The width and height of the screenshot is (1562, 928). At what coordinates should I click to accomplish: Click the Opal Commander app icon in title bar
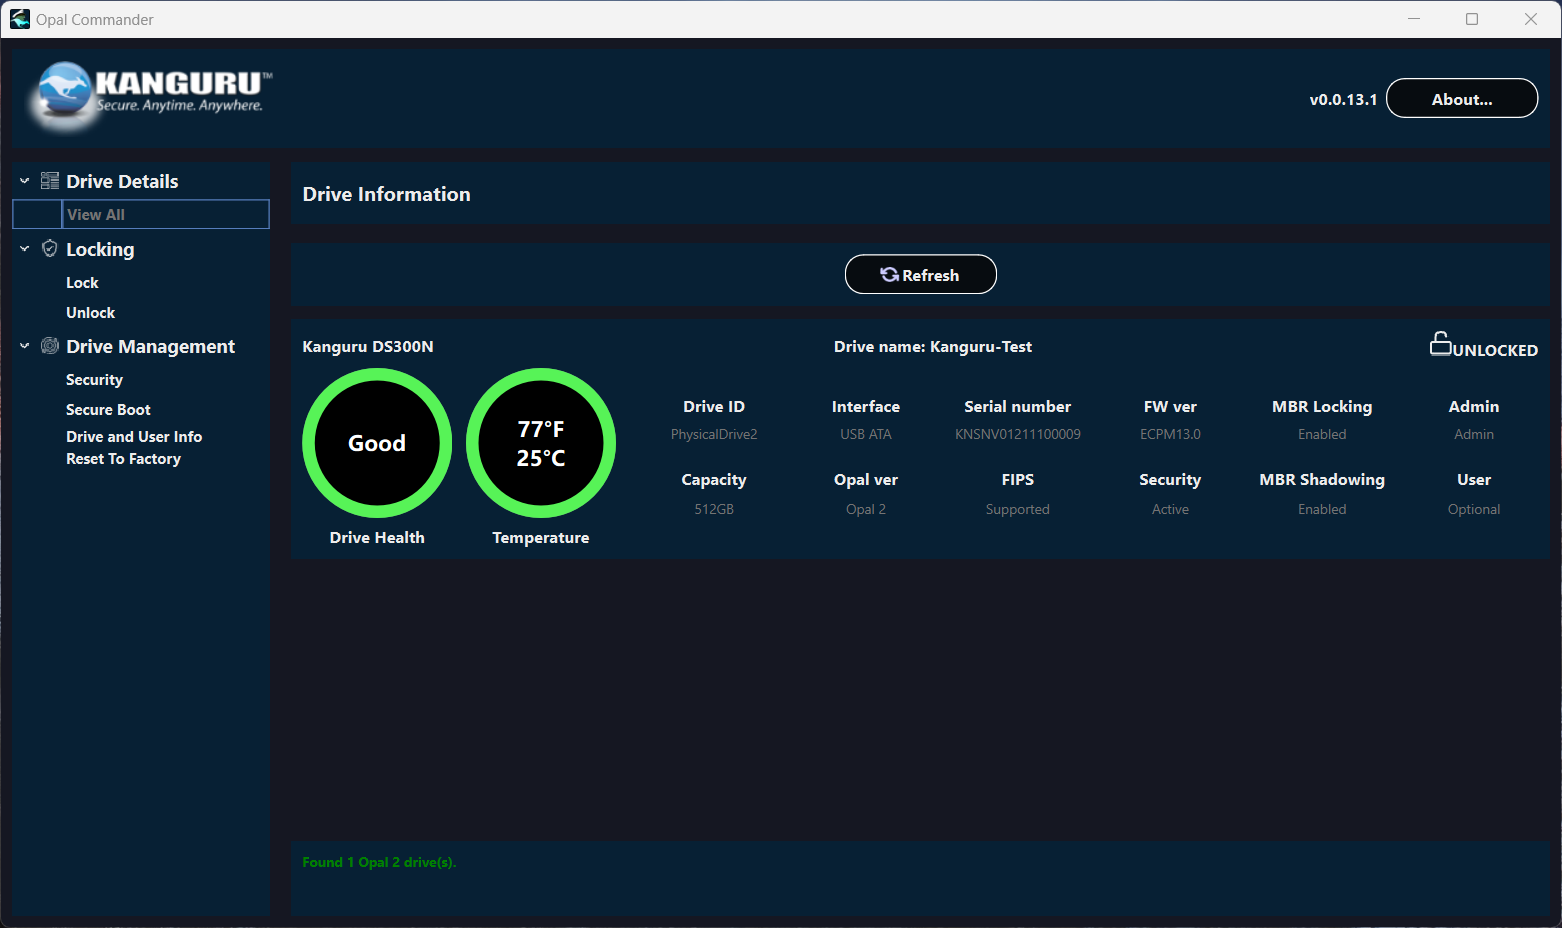point(20,19)
